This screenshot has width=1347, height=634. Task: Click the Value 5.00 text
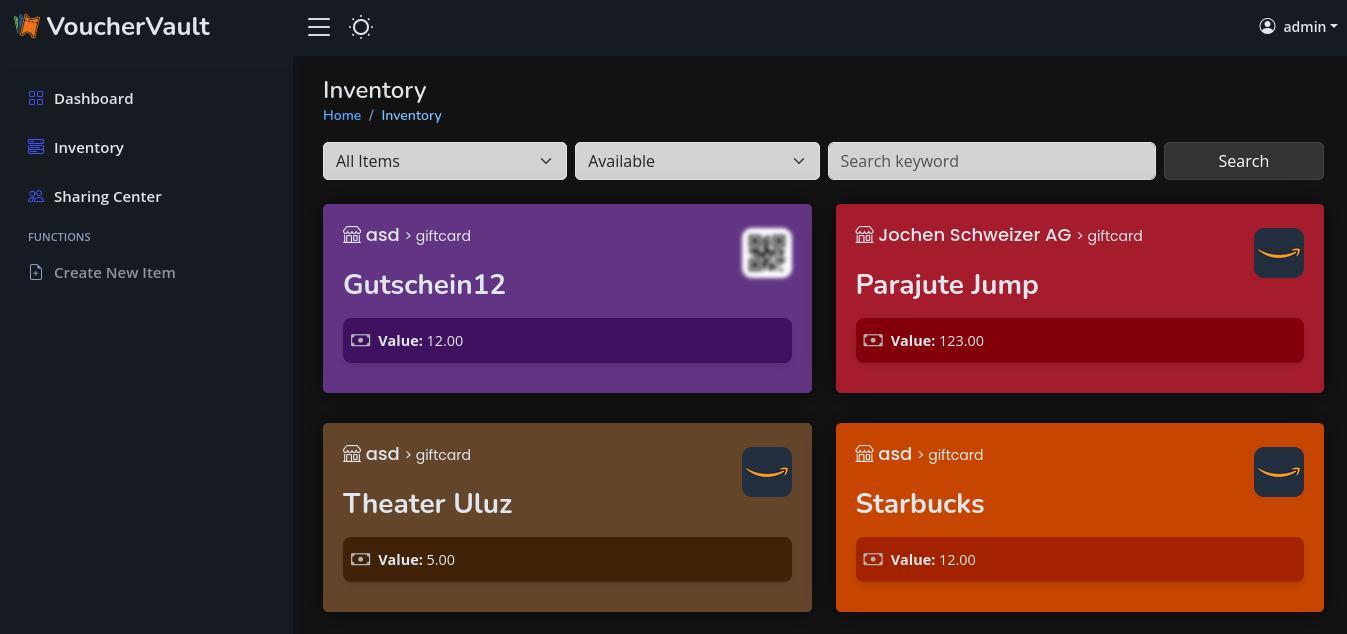[416, 560]
